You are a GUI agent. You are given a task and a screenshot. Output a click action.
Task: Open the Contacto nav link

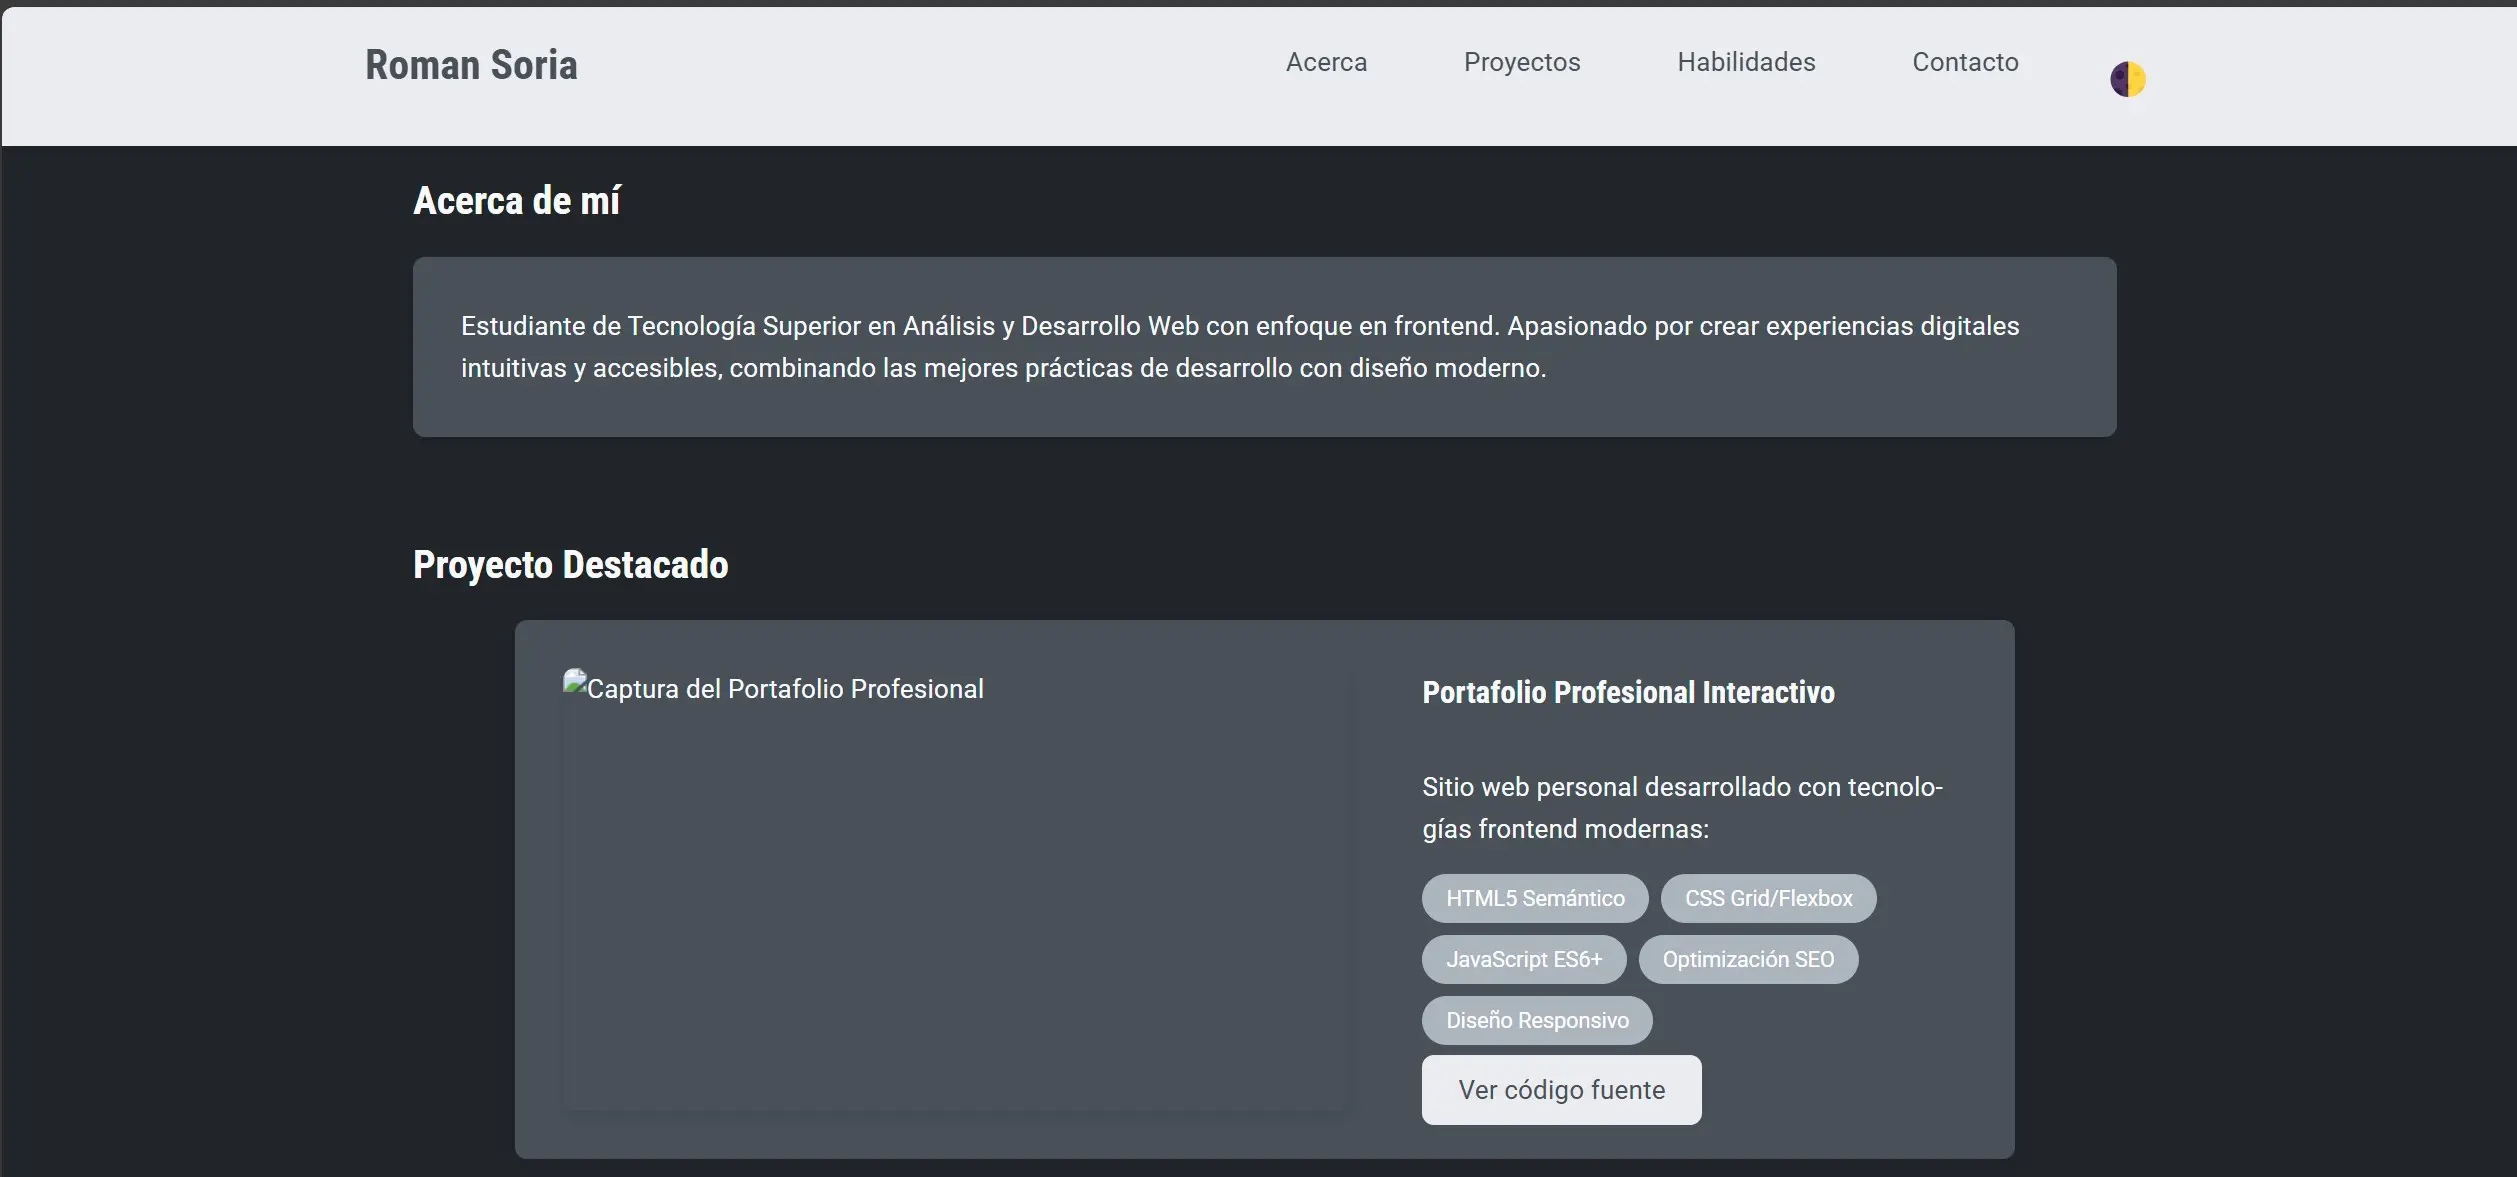pyautogui.click(x=1964, y=62)
